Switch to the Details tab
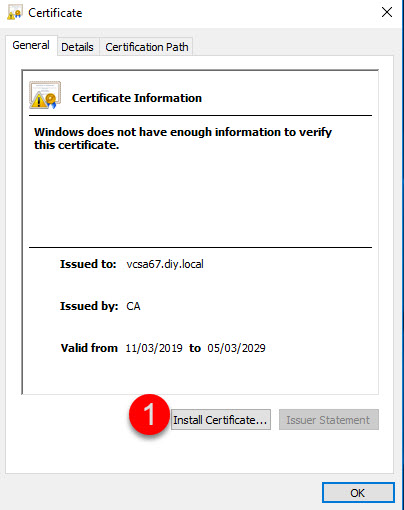The image size is (404, 510). [x=77, y=47]
